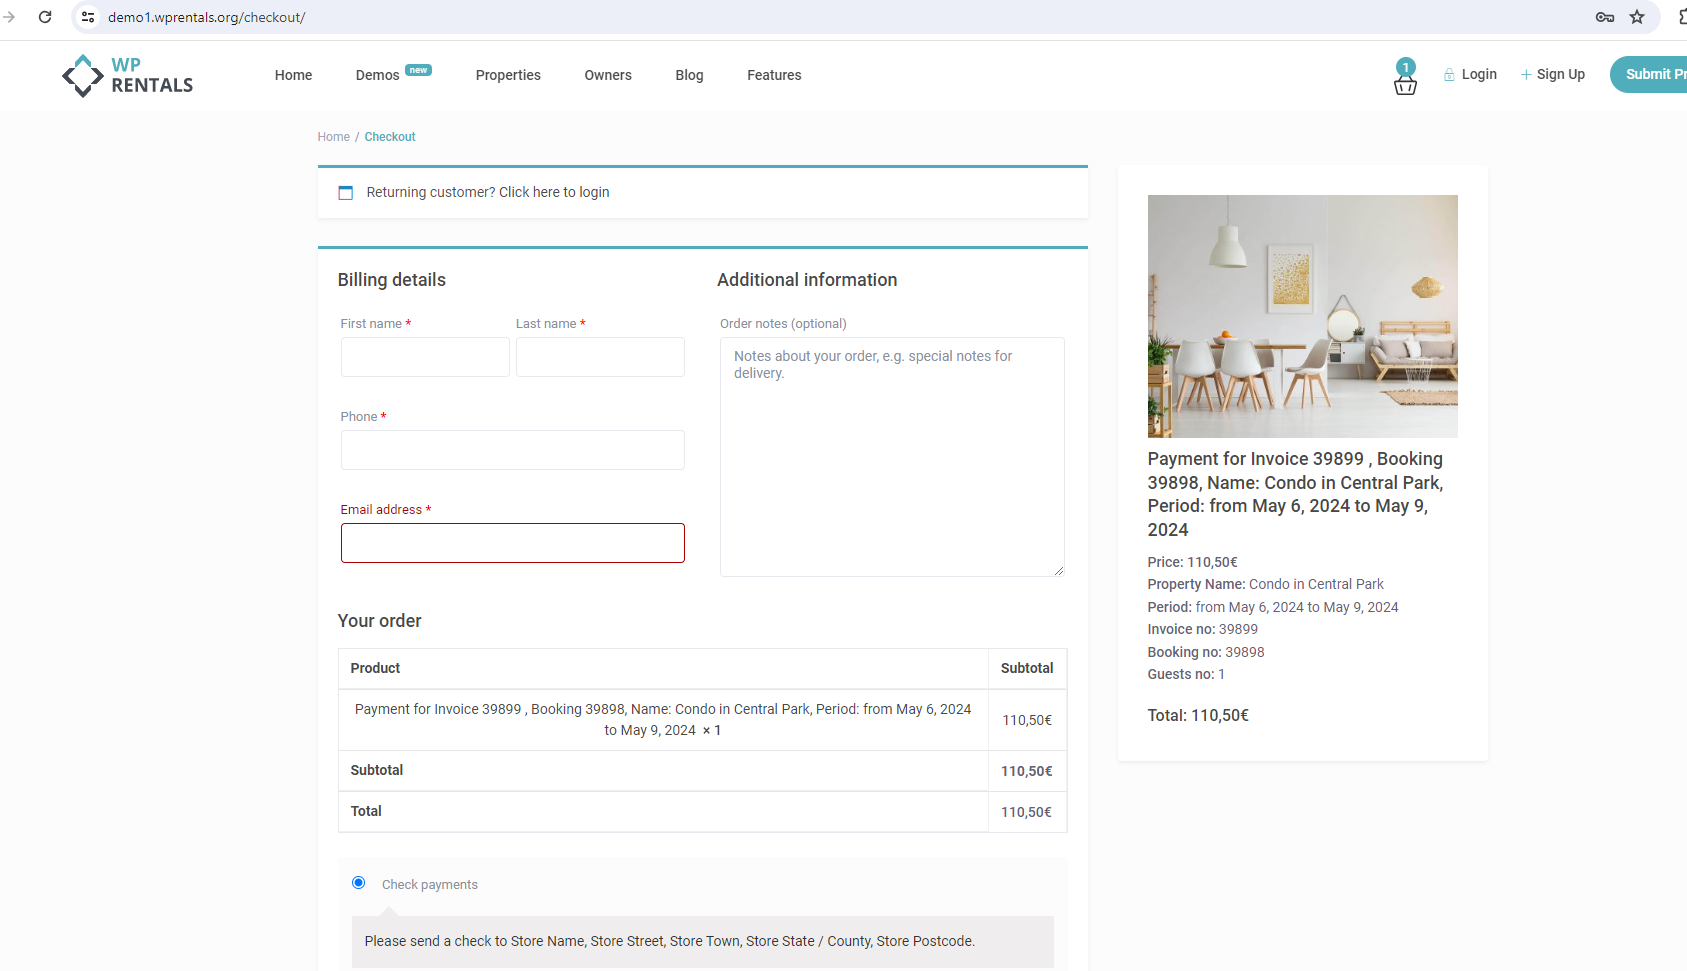Open the Blog menu item

[x=689, y=75]
